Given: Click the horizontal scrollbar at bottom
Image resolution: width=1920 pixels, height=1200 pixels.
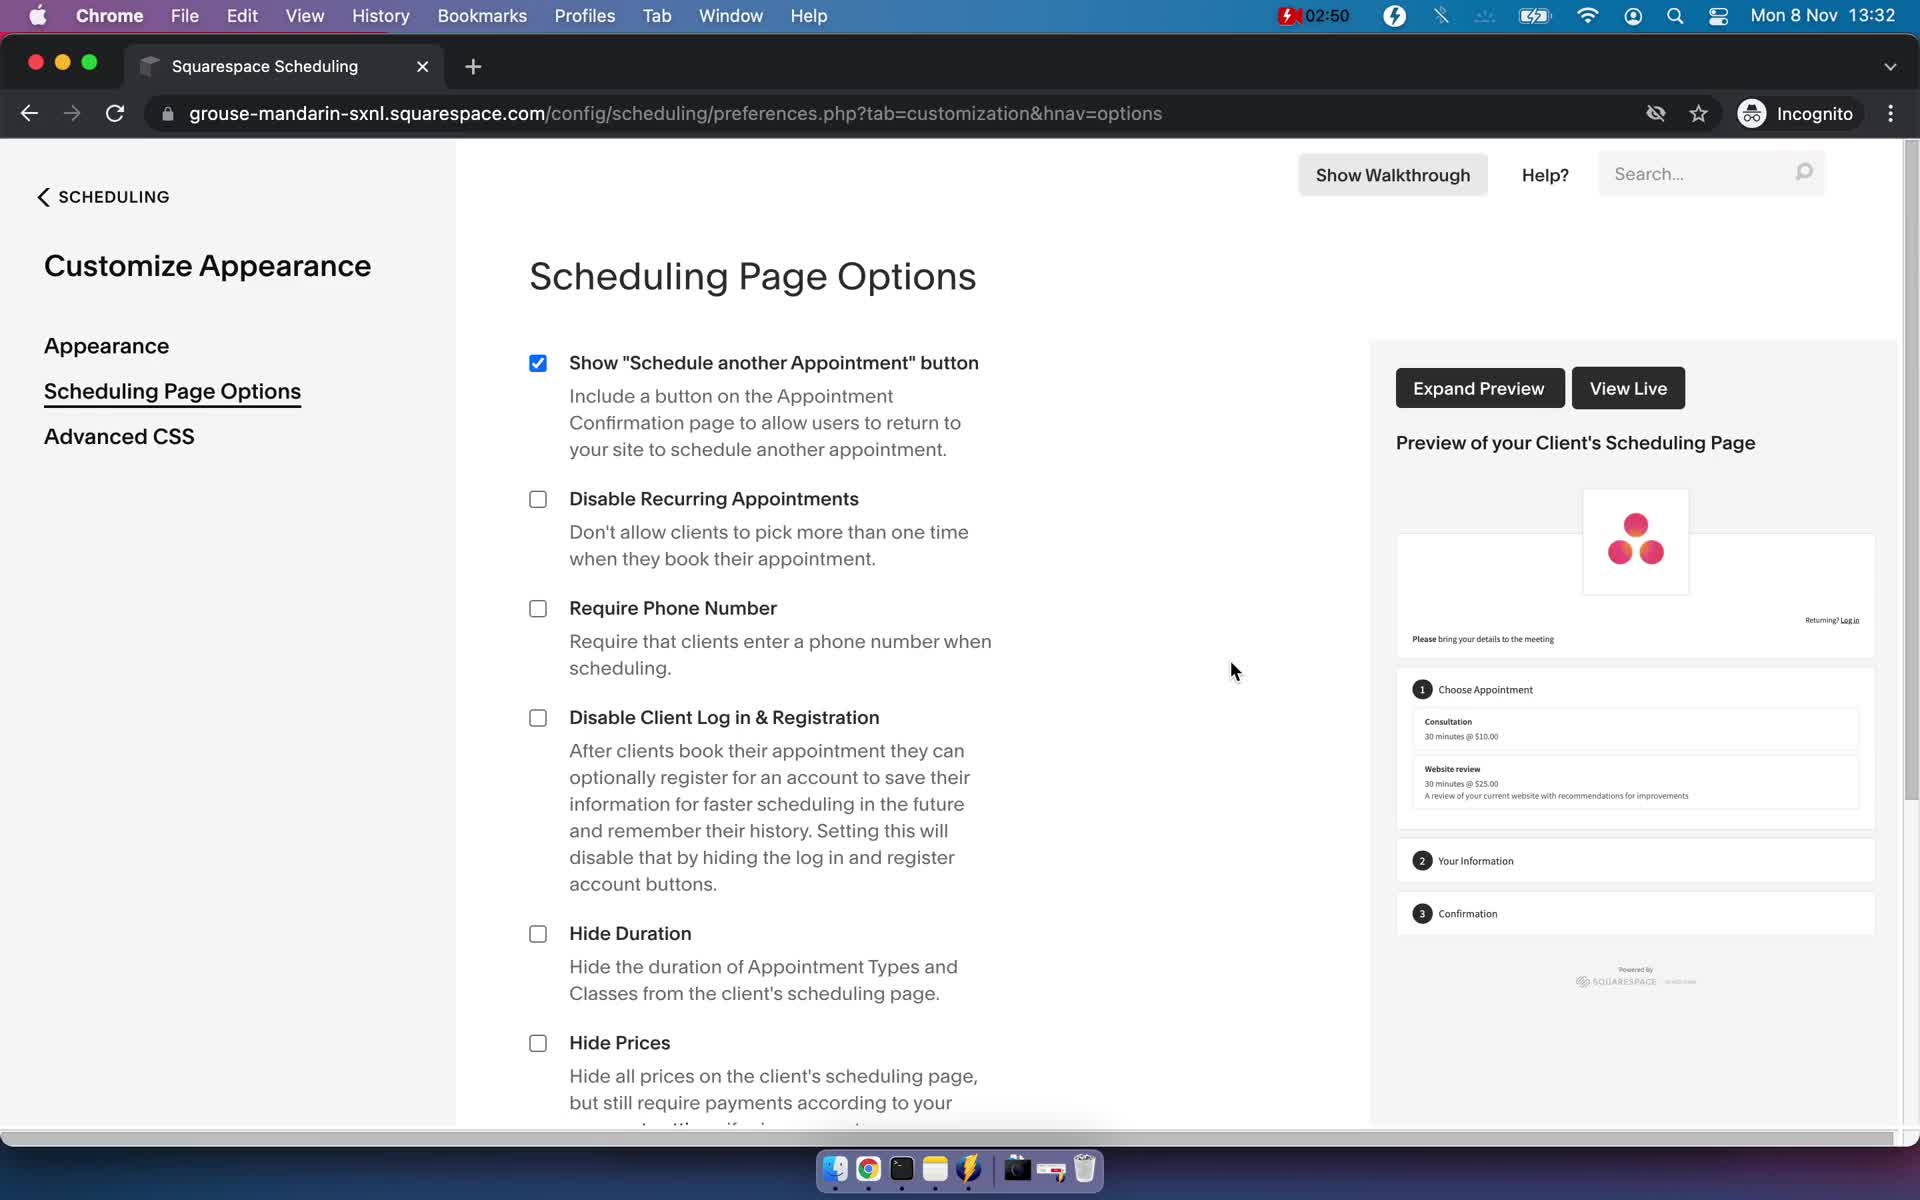Looking at the screenshot, I should [947, 1138].
